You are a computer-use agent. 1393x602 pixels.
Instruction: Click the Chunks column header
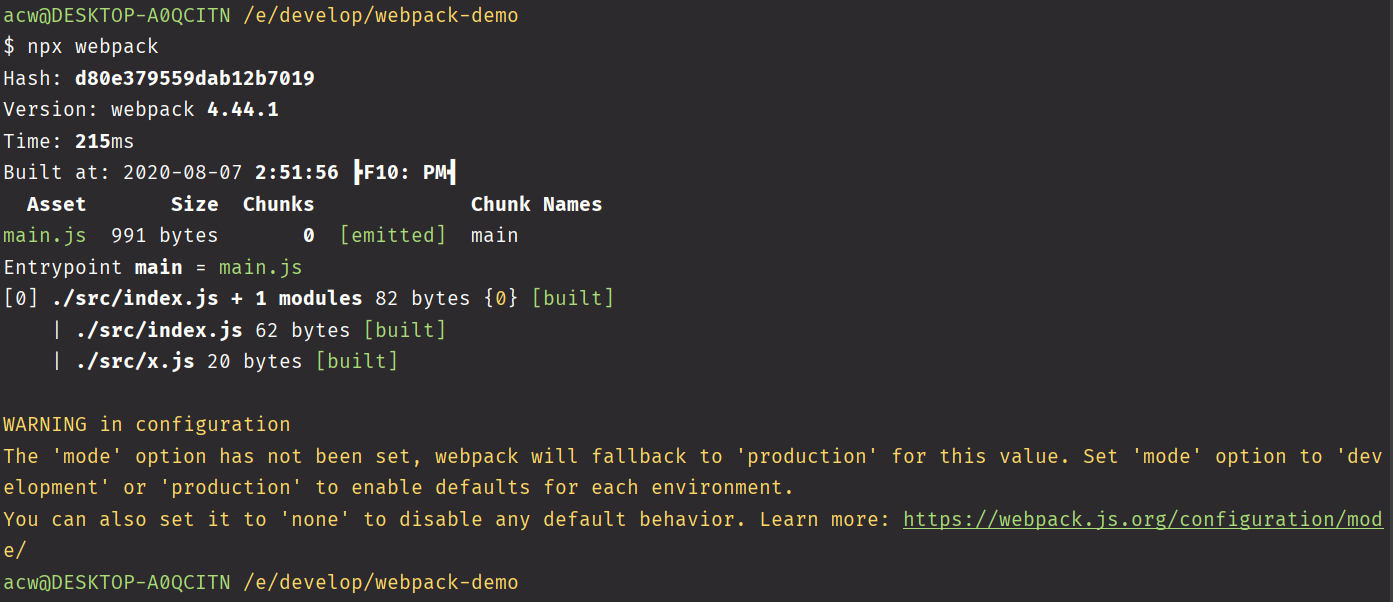click(279, 205)
